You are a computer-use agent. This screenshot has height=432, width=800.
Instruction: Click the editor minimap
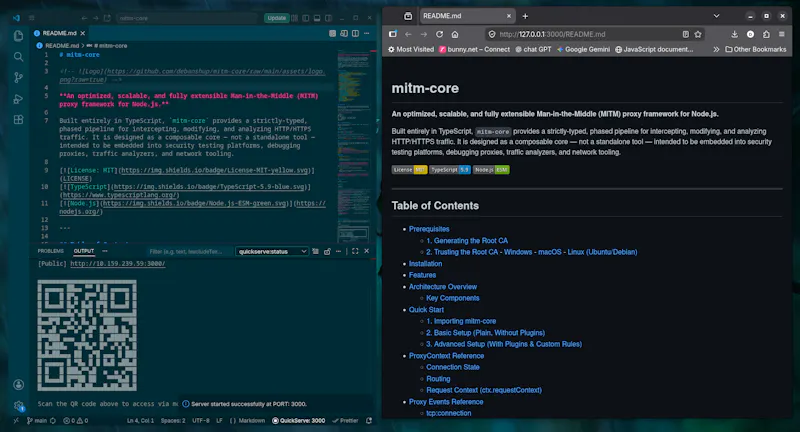click(353, 145)
